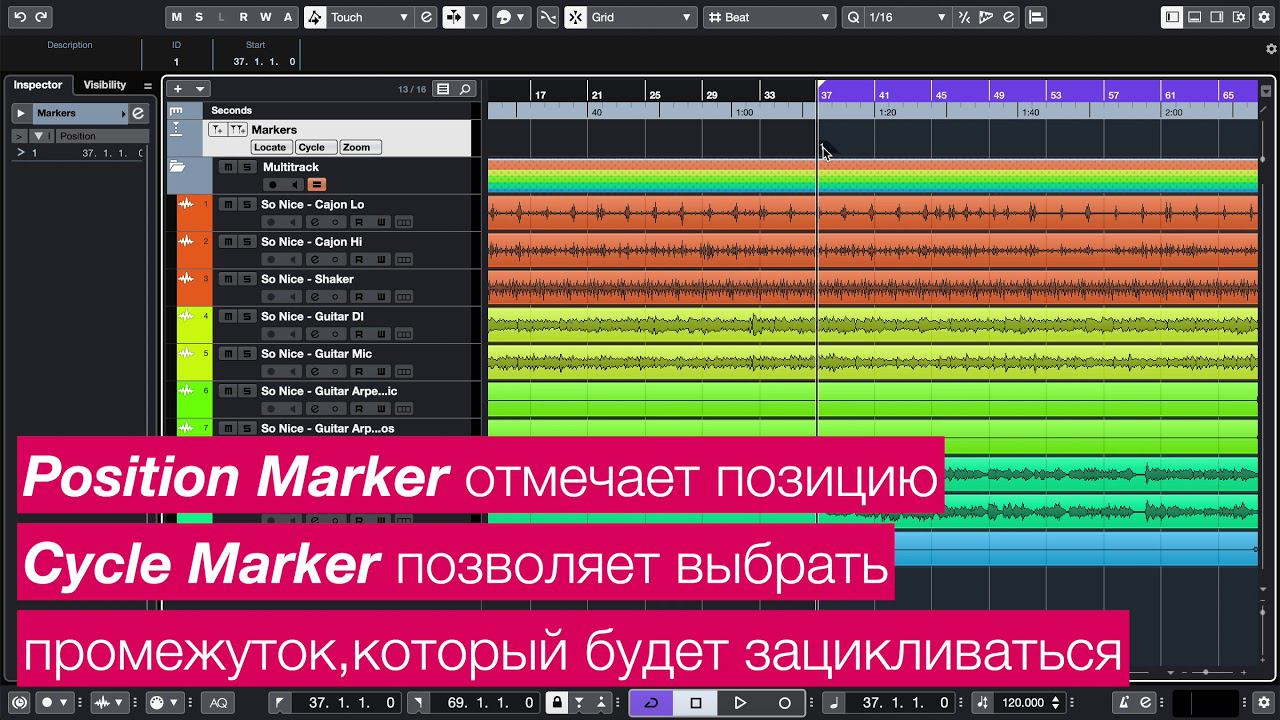Mute the So Nice - Cajon Lo track
The image size is (1280, 720).
tap(228, 205)
